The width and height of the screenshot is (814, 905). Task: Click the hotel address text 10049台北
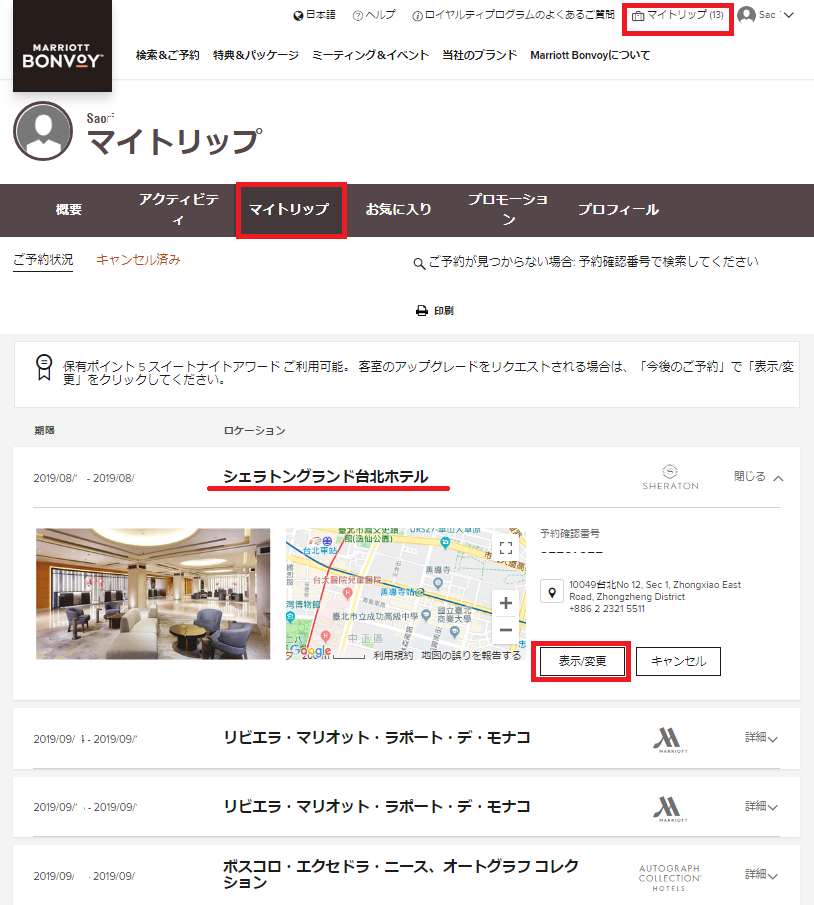click(655, 590)
